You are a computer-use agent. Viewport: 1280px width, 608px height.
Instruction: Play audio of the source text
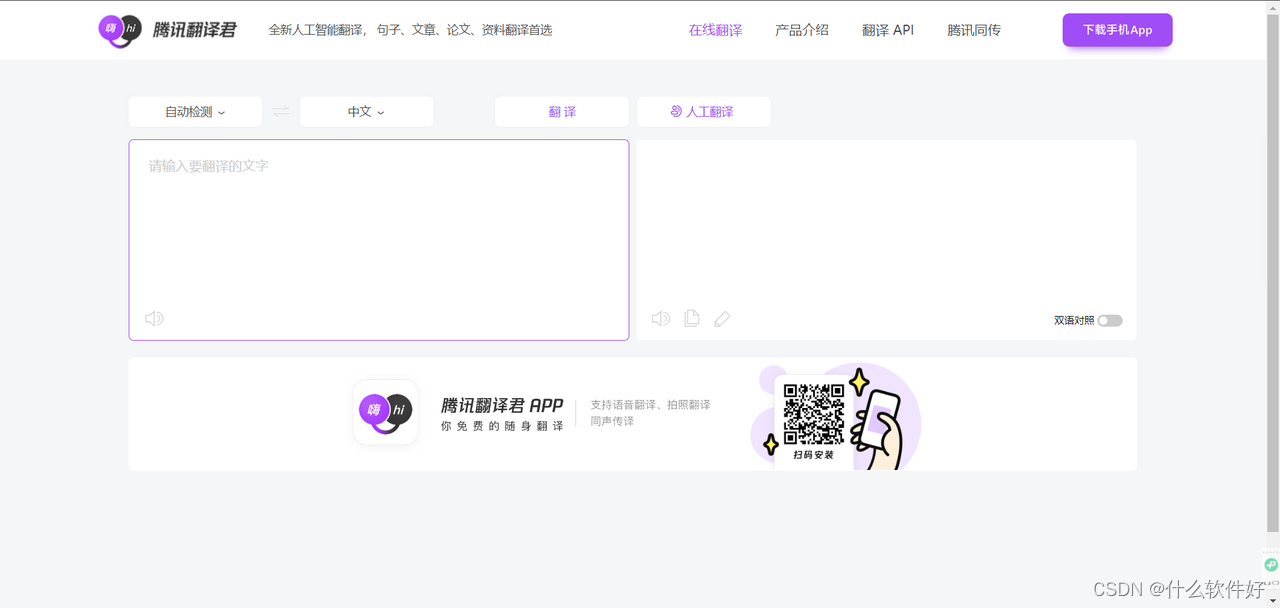154,318
